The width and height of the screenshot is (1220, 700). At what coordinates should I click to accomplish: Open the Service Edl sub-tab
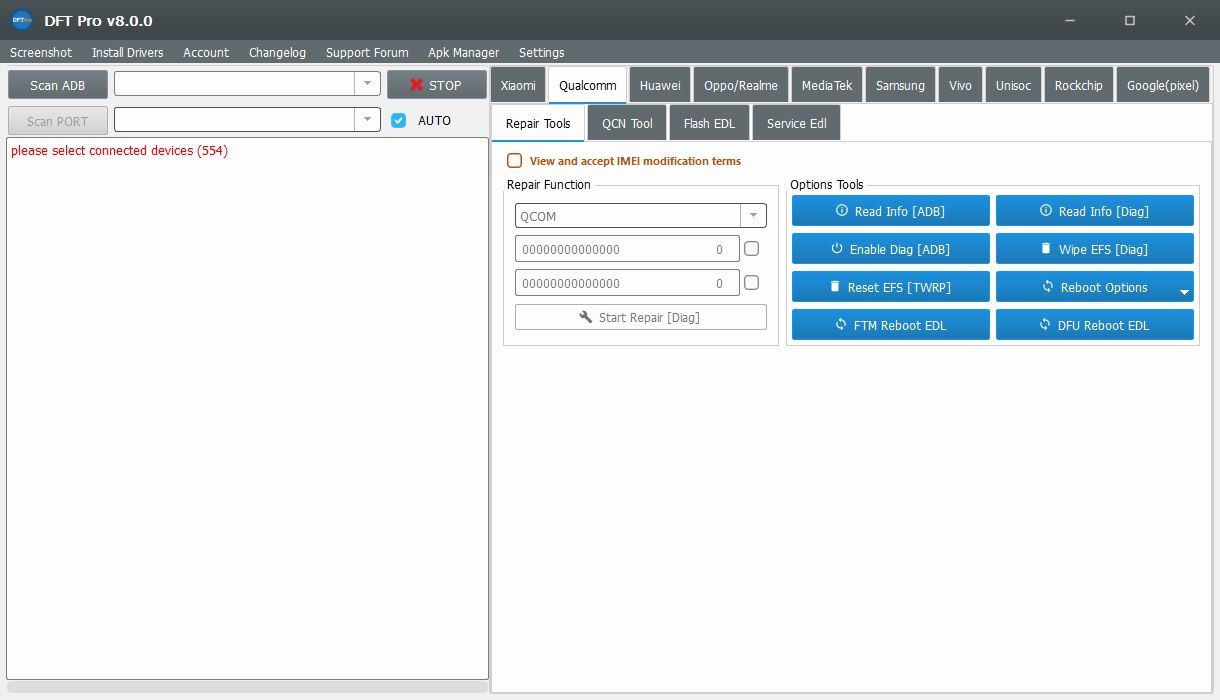click(796, 123)
